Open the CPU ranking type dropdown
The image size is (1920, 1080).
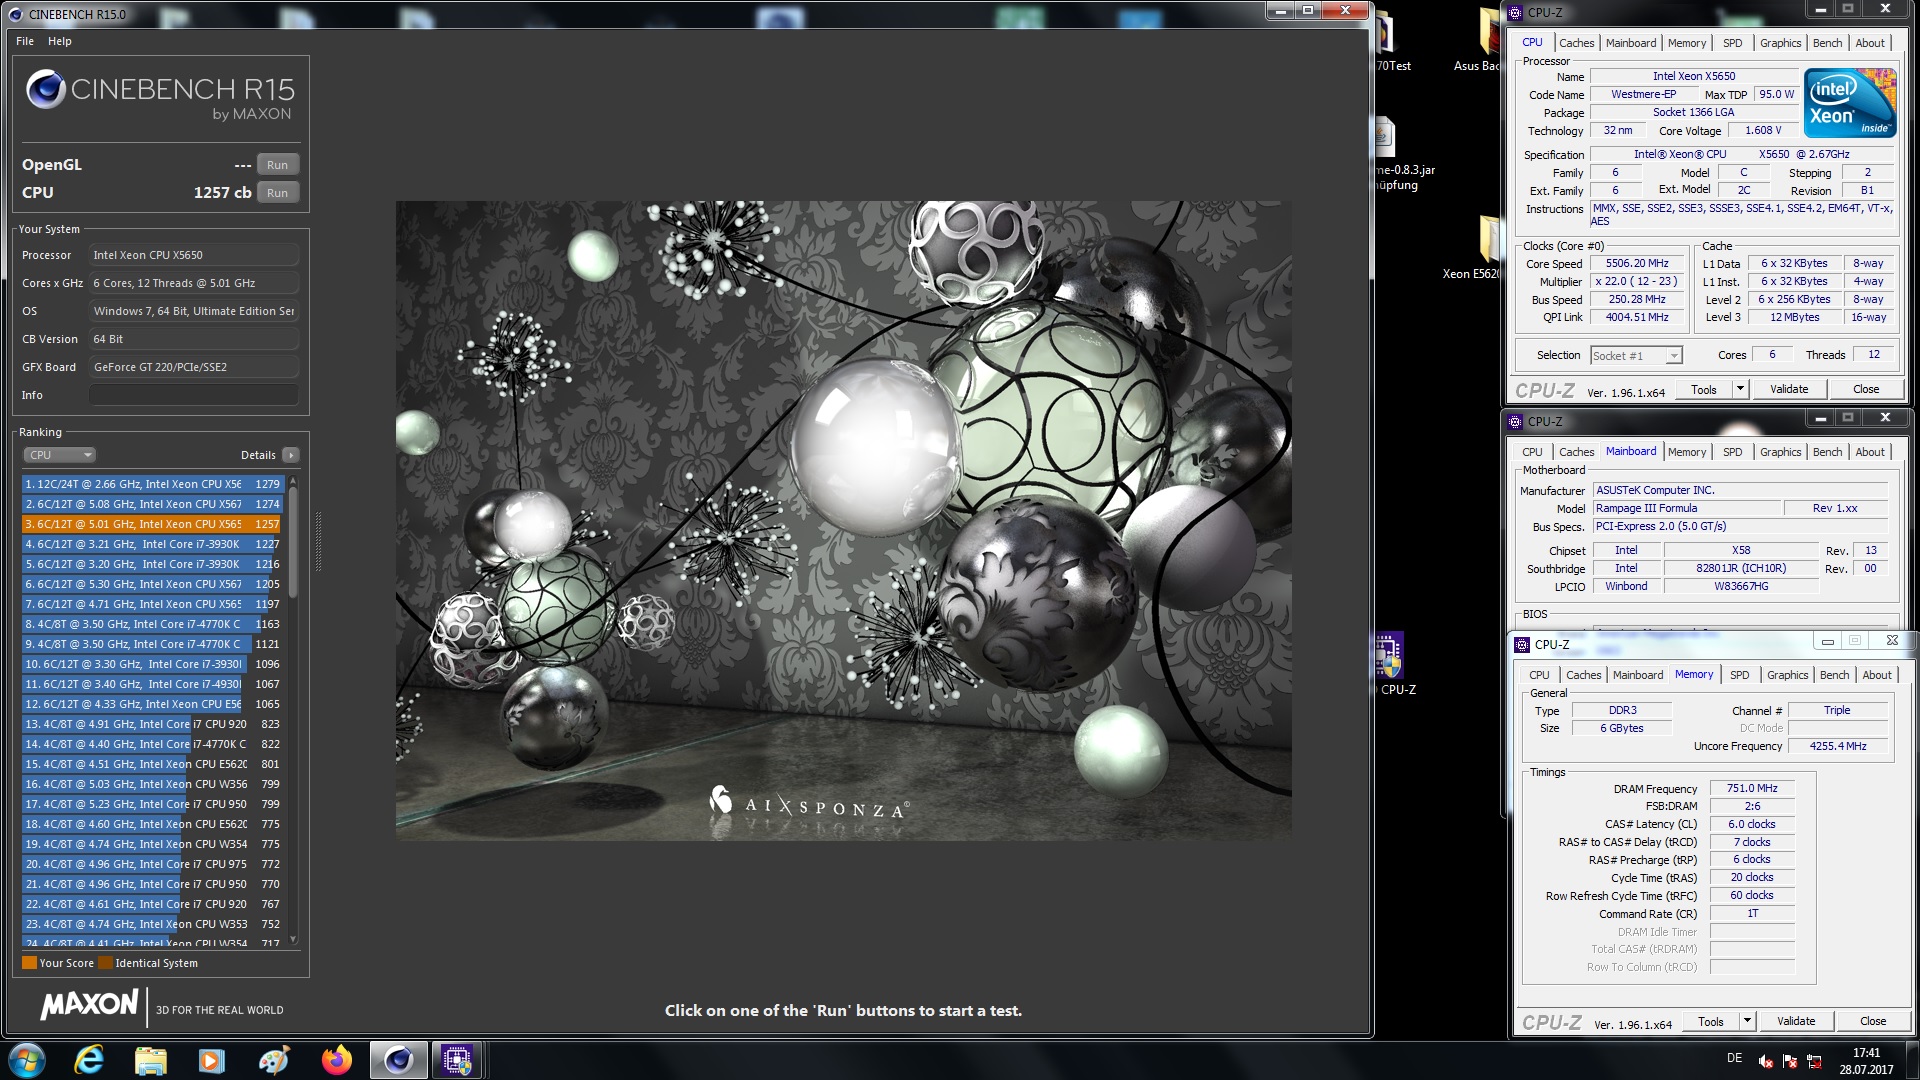[59, 455]
